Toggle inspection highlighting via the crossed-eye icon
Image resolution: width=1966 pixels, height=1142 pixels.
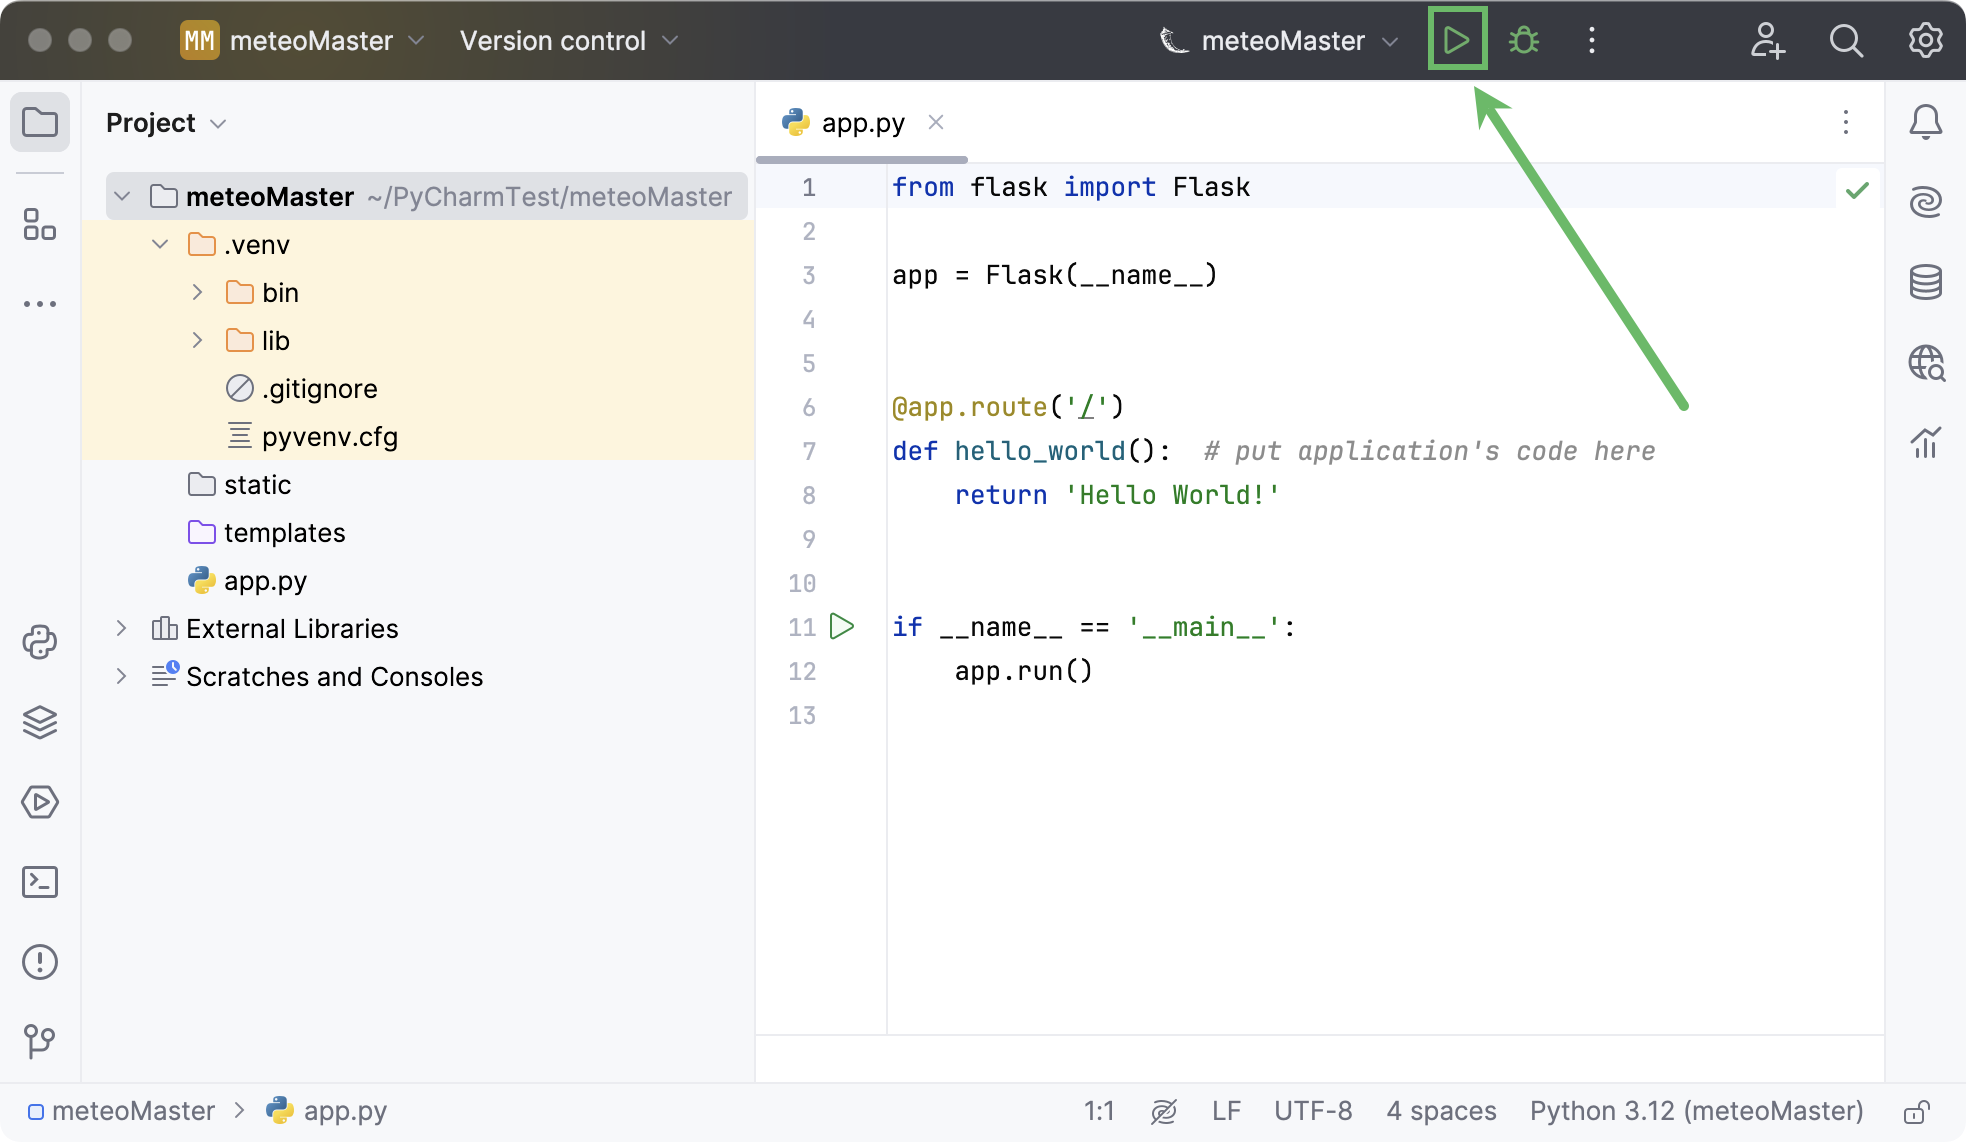pos(1163,1110)
